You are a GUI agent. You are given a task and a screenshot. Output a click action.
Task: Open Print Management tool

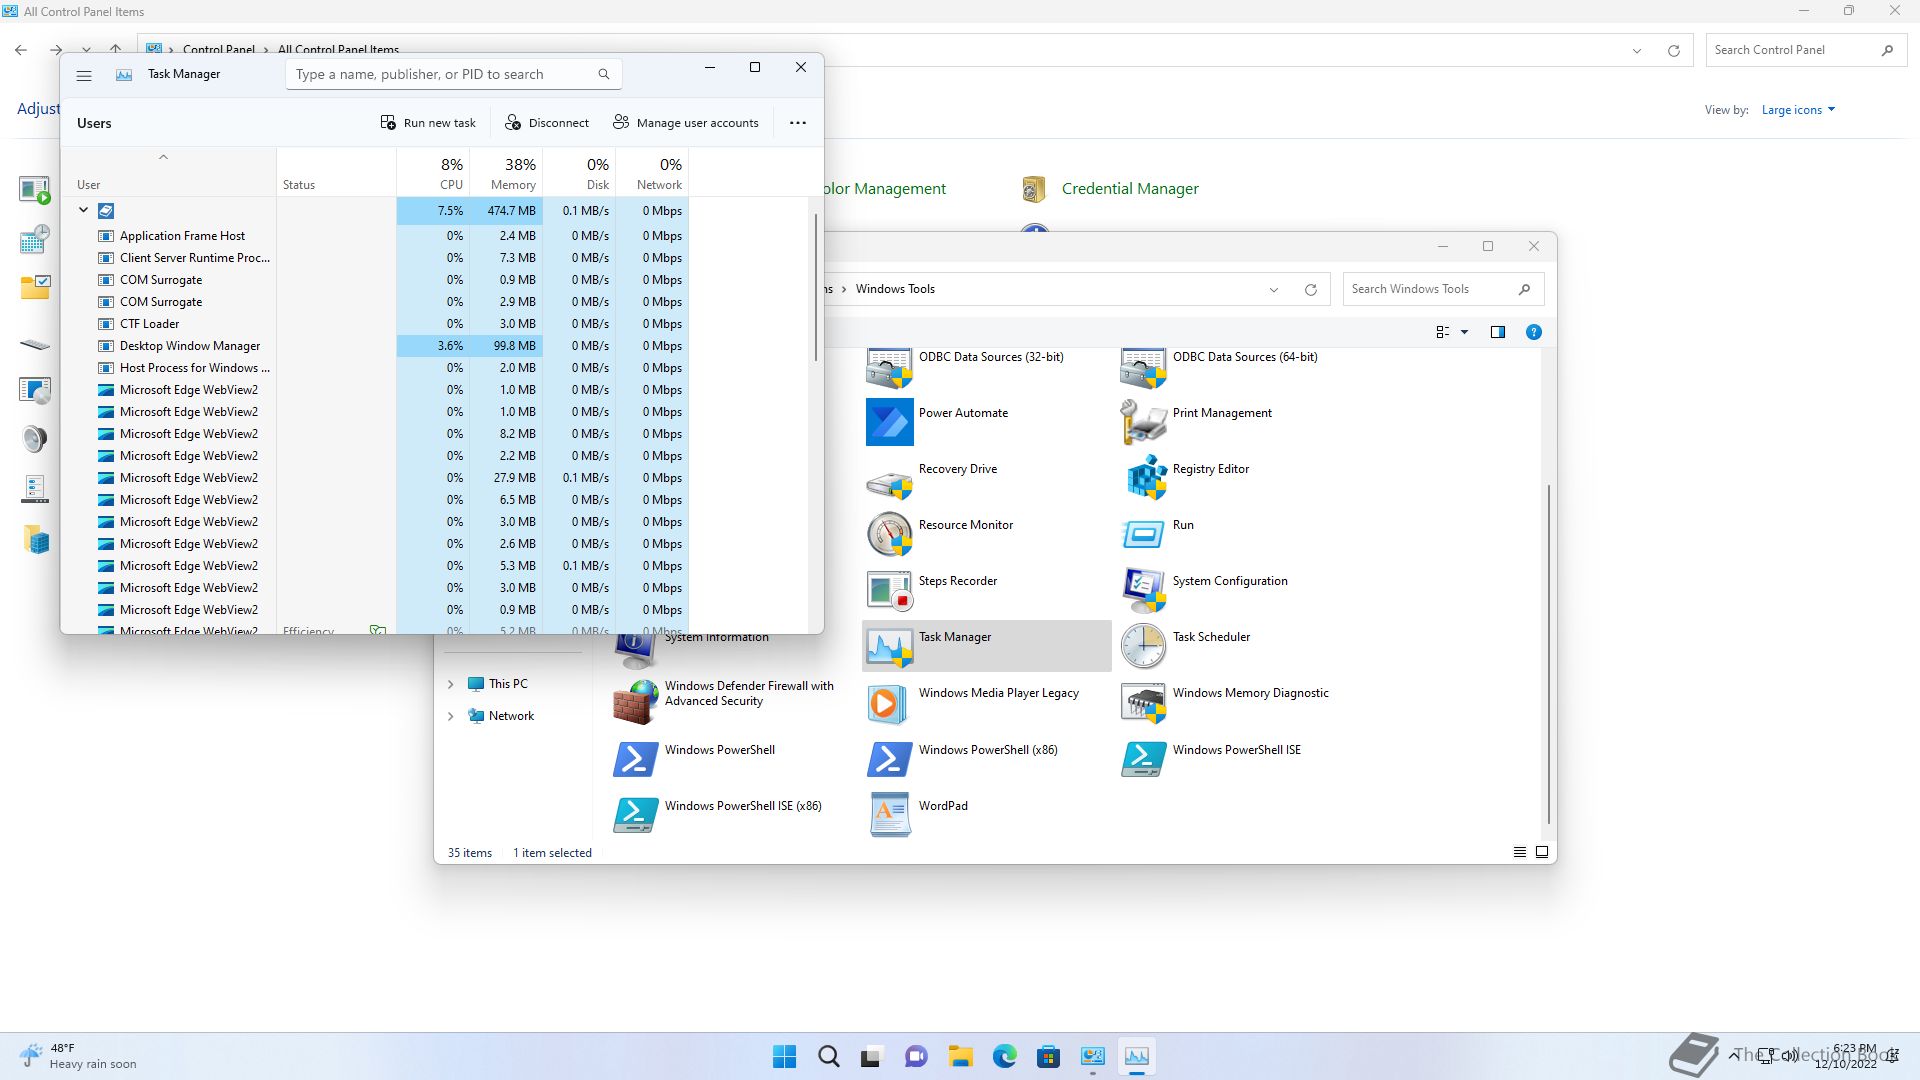[x=1143, y=422]
